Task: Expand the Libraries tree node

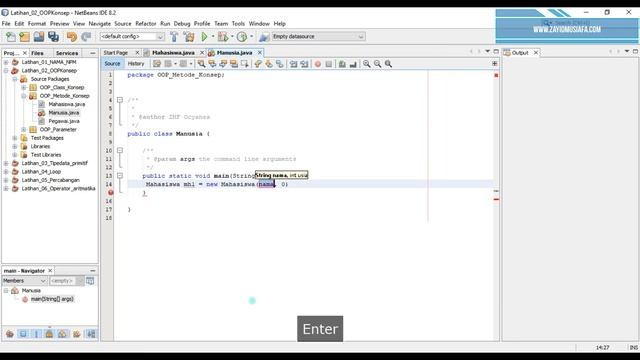Action: pos(15,146)
